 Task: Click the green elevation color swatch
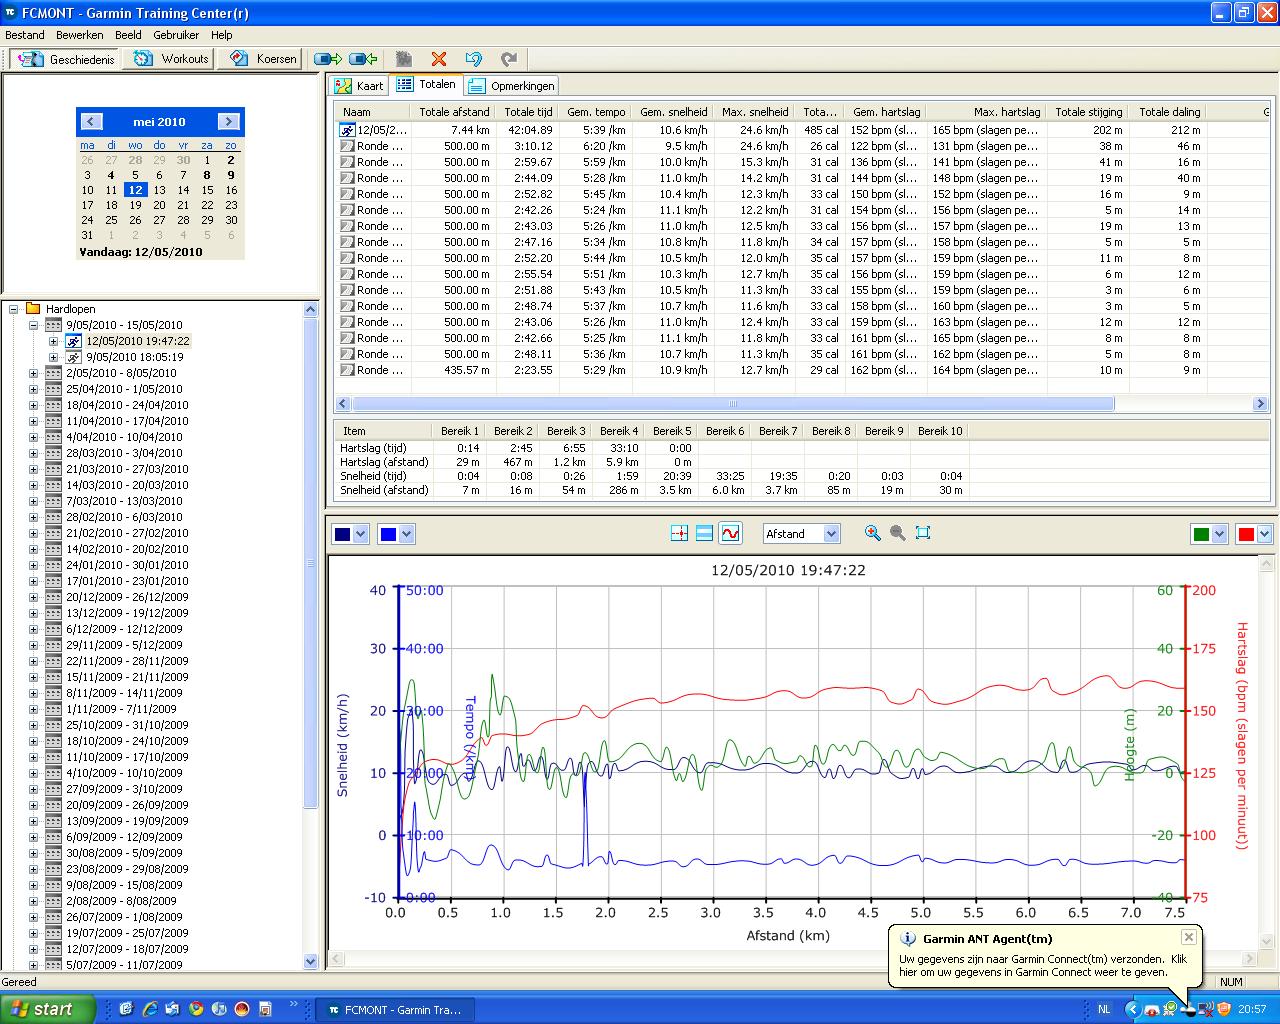coord(1201,534)
